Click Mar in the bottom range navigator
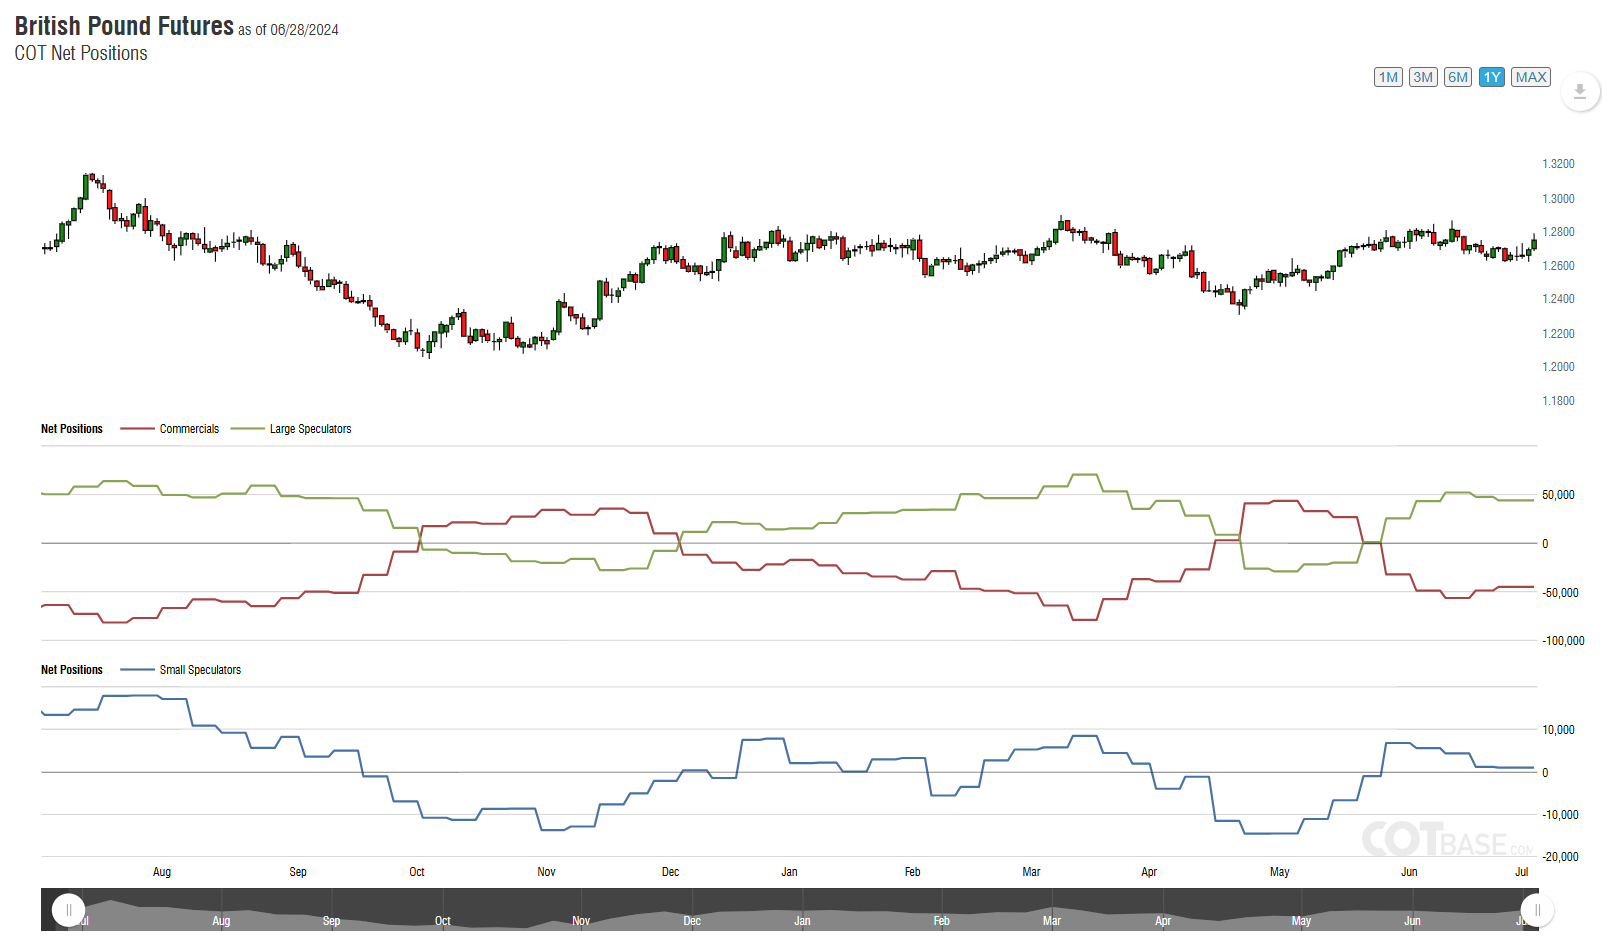Image resolution: width=1602 pixels, height=937 pixels. 1051,921
